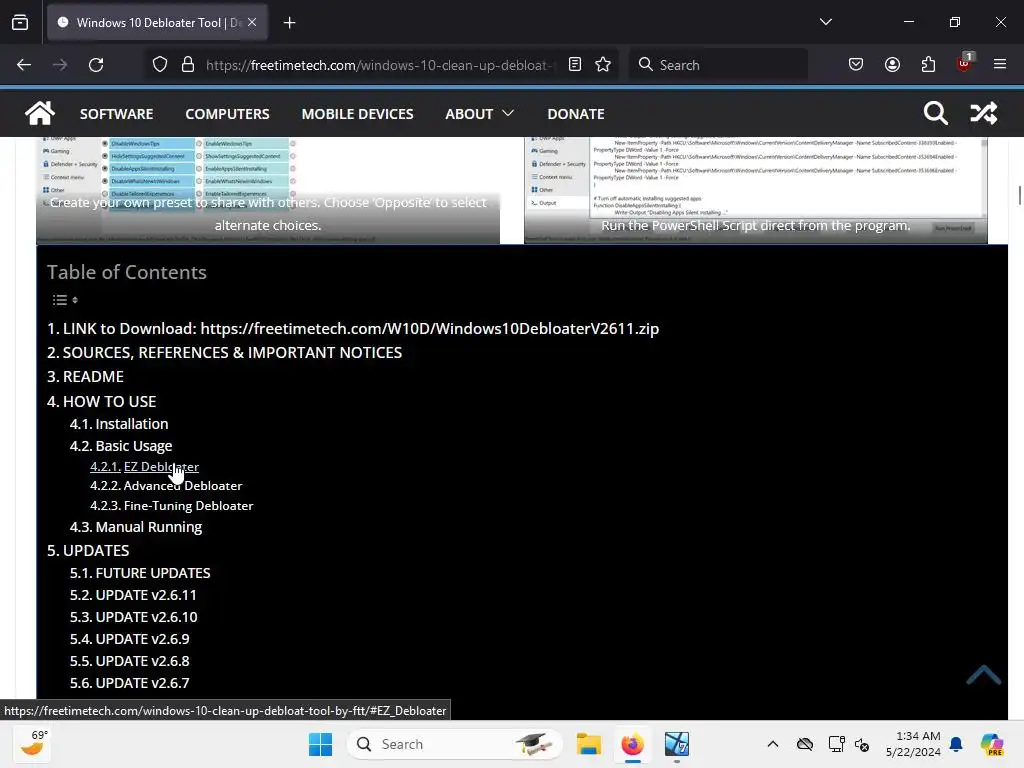
Task: Follow the 4.2.1 EZ Debloater link
Action: 144,467
